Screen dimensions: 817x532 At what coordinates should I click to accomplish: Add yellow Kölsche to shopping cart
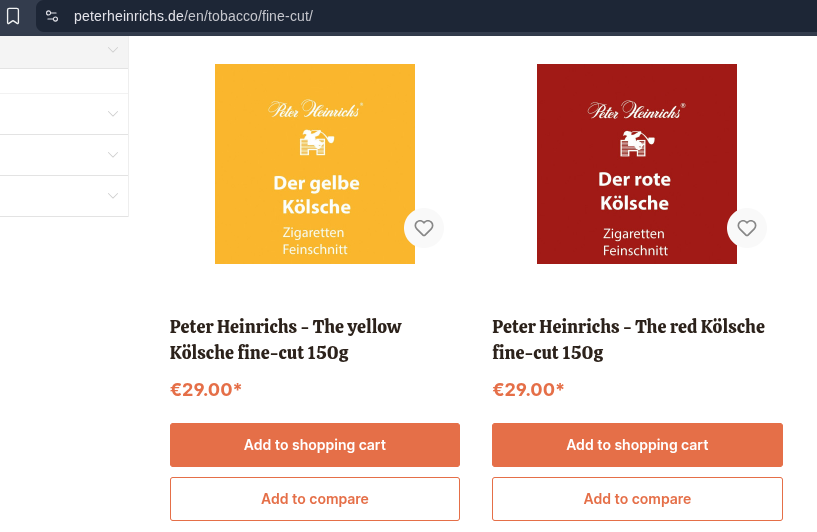tap(315, 445)
